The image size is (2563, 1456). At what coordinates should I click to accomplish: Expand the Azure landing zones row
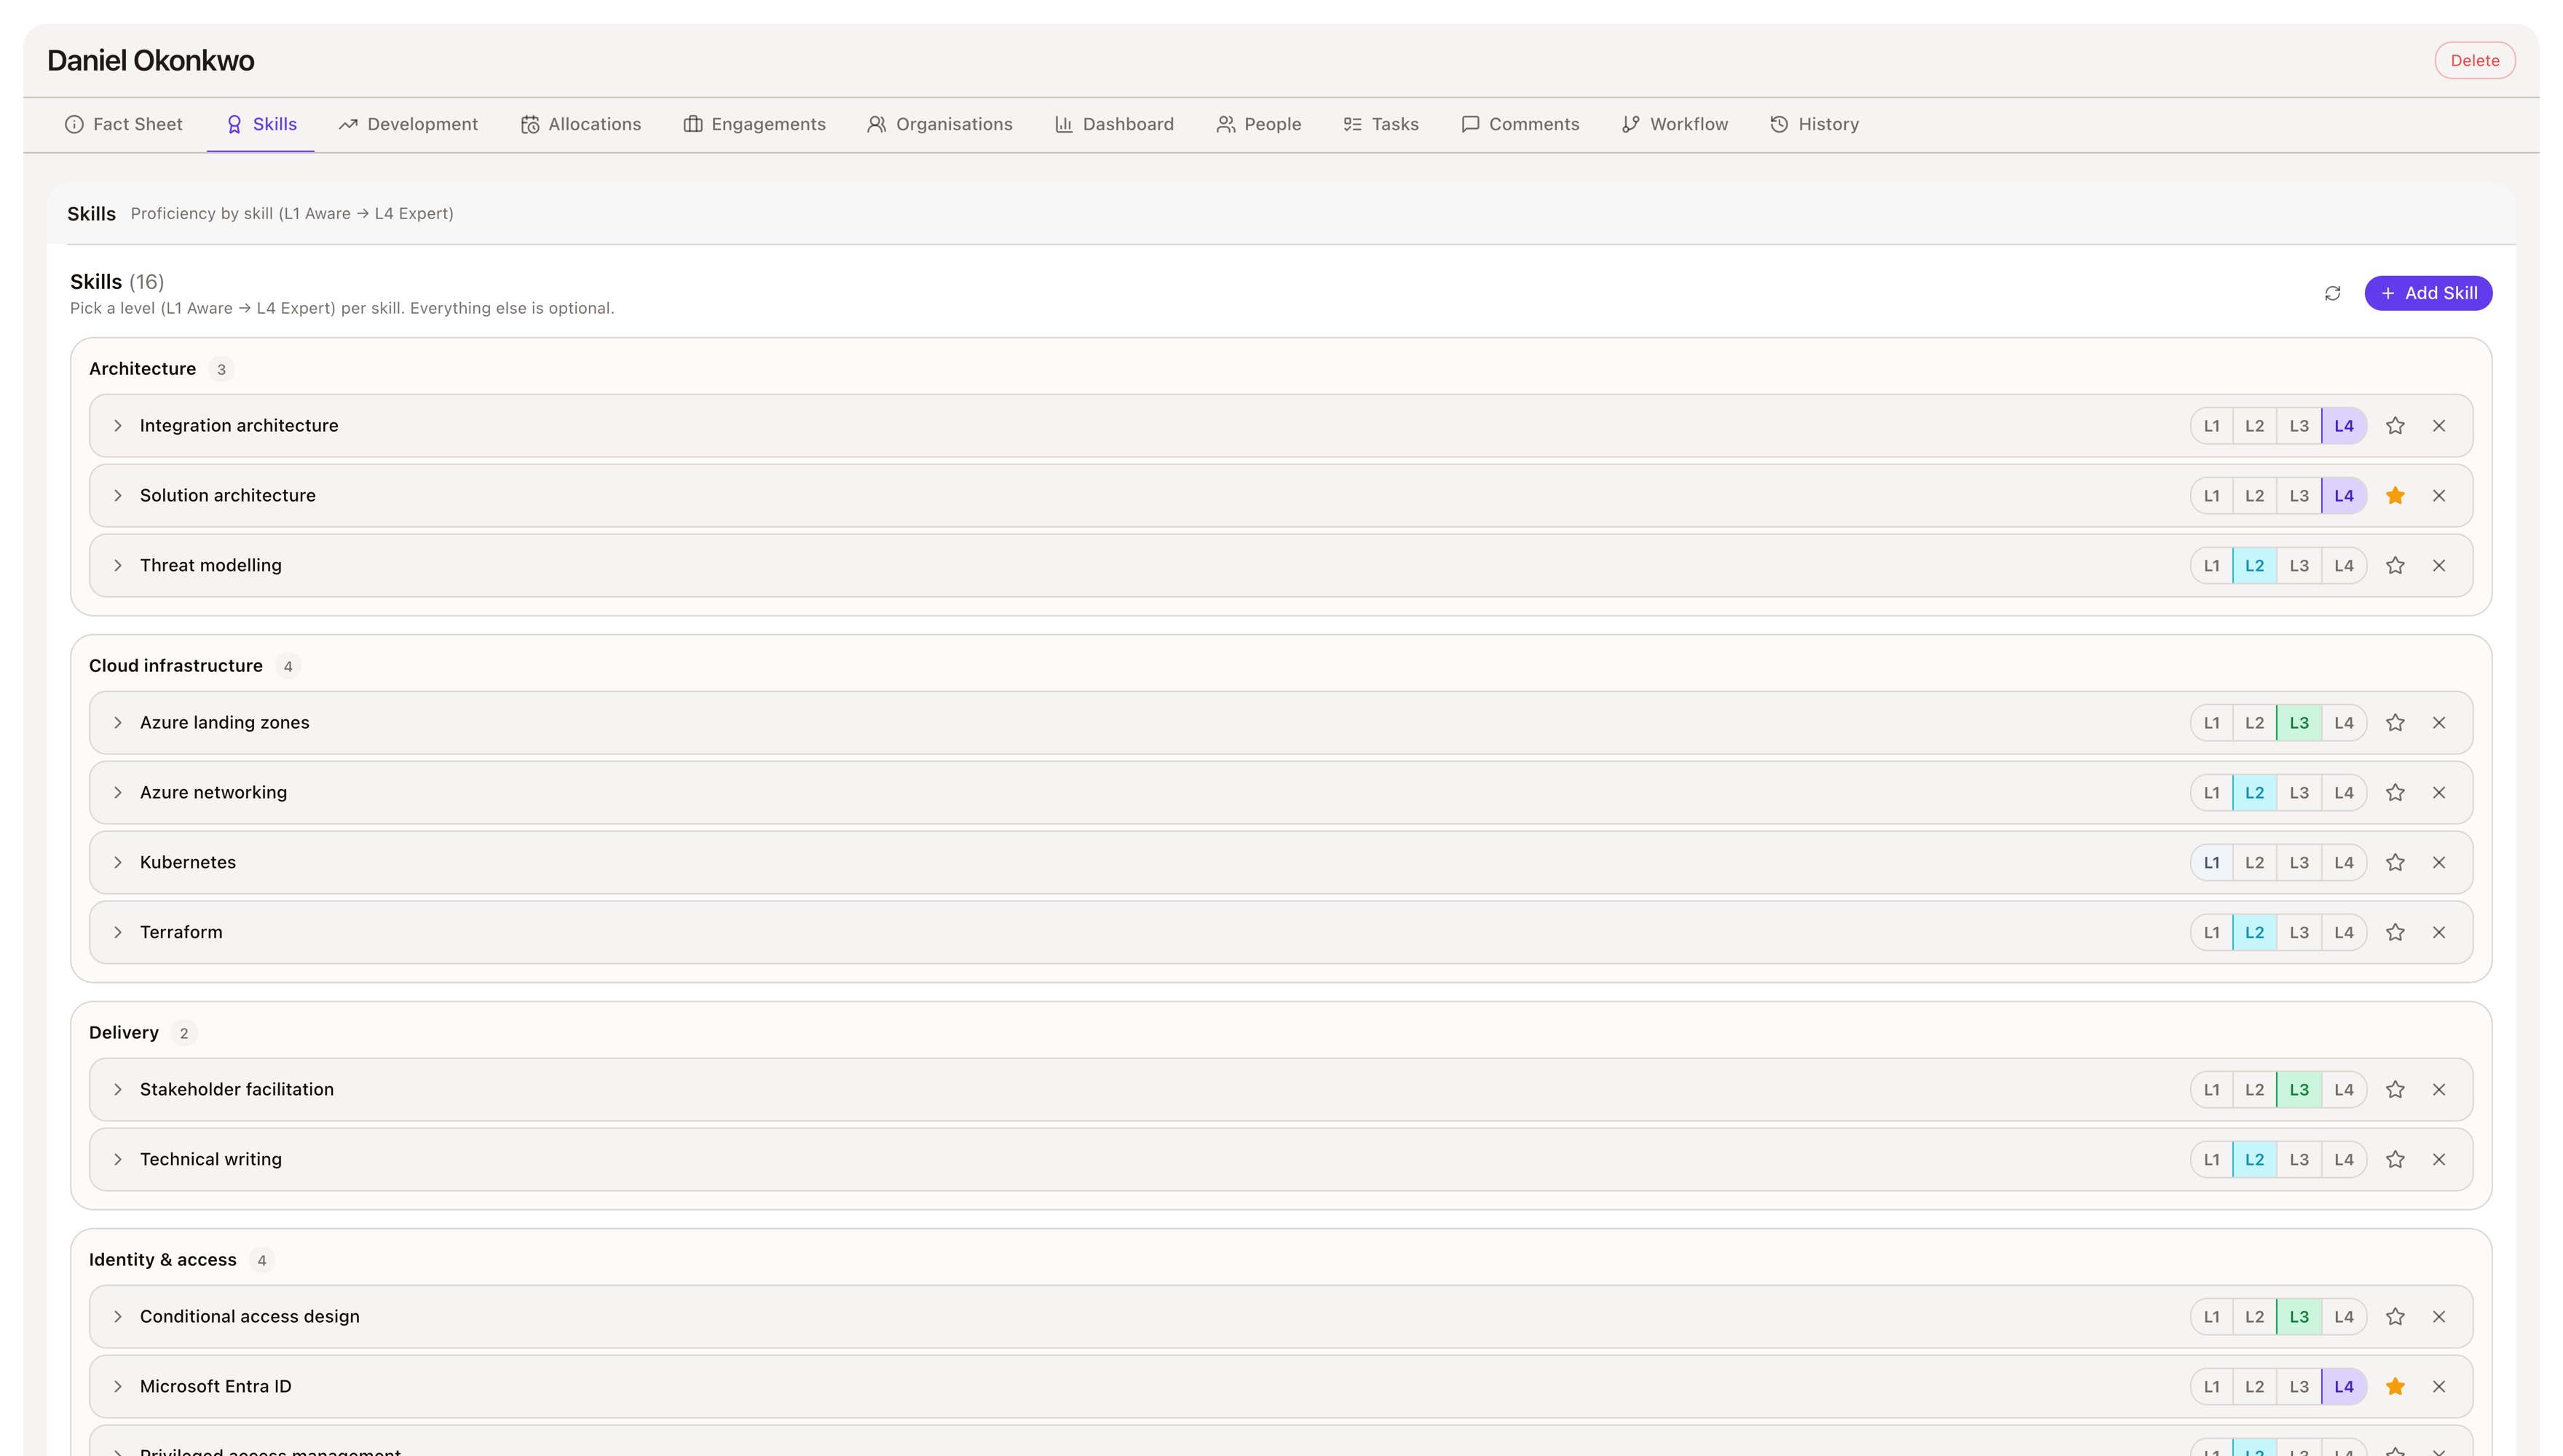118,723
